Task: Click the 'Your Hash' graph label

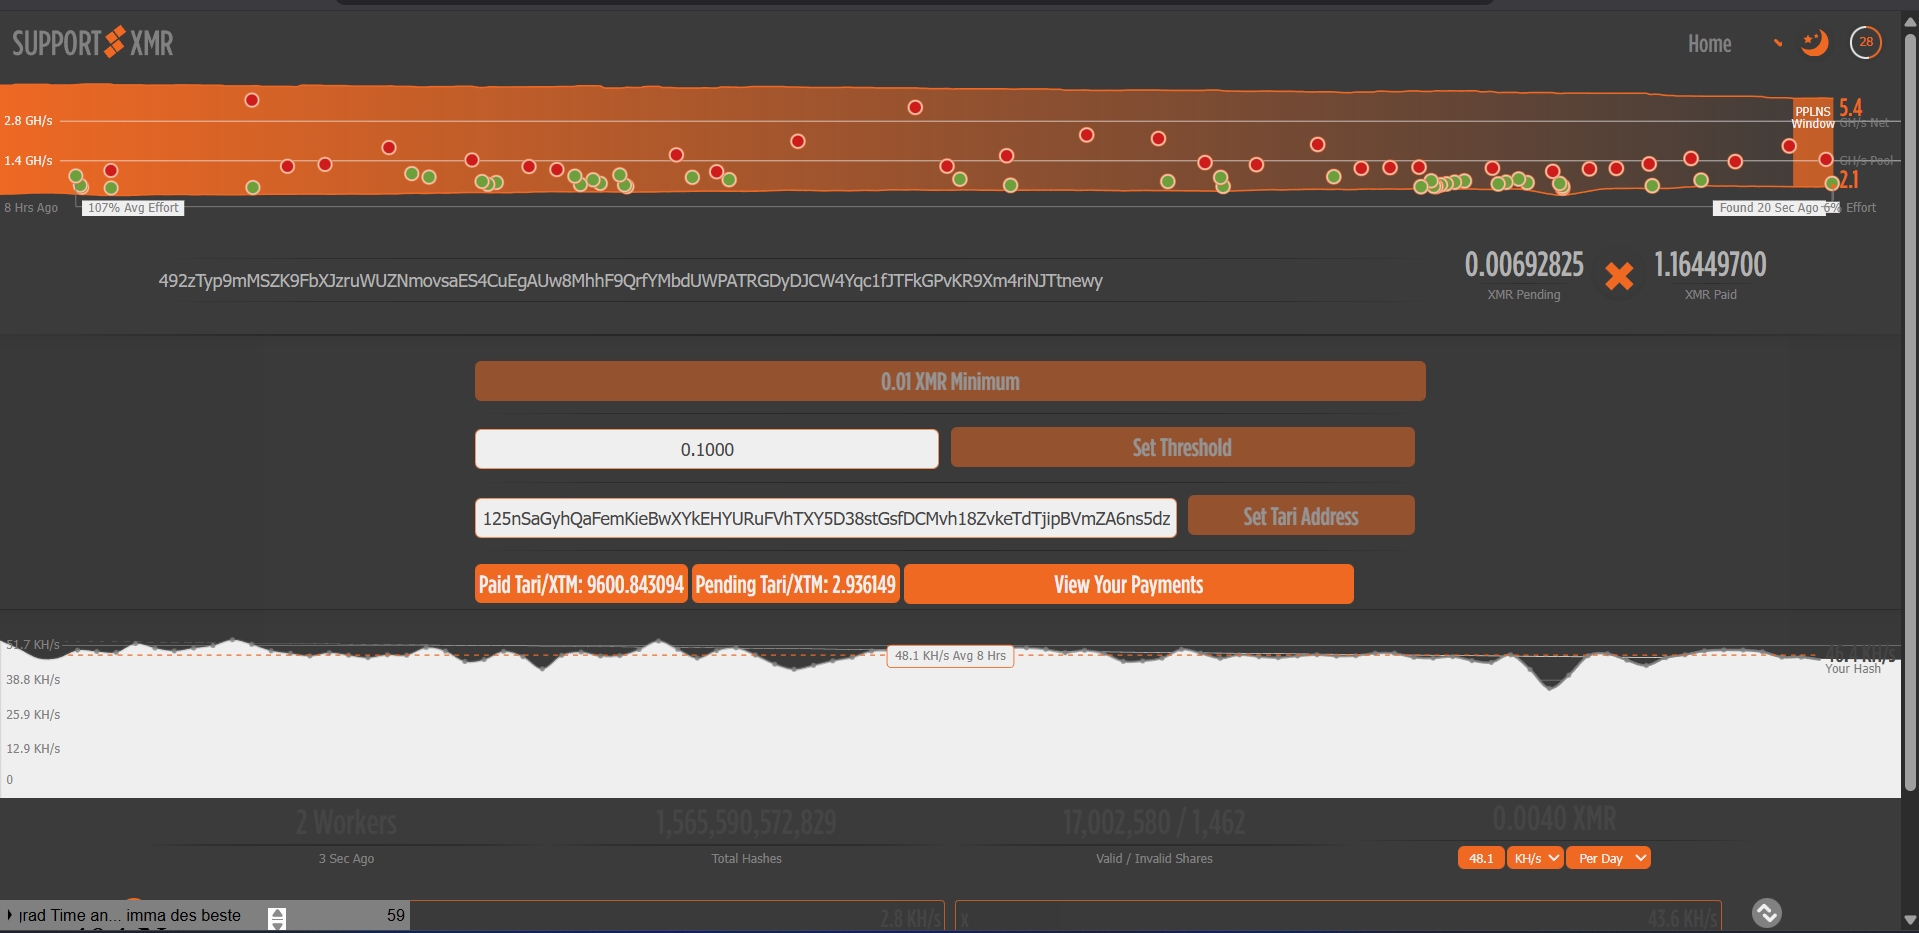Action: (x=1853, y=669)
